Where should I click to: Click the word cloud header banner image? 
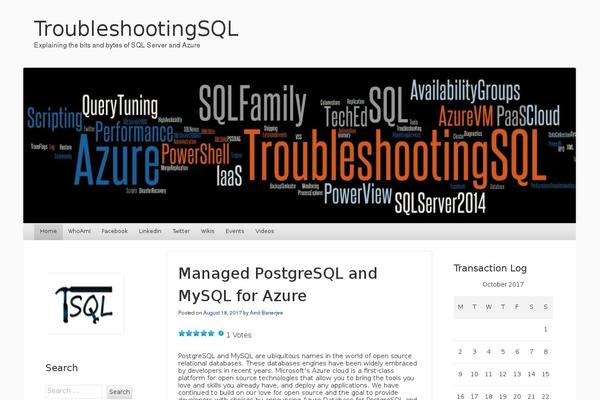pos(299,145)
